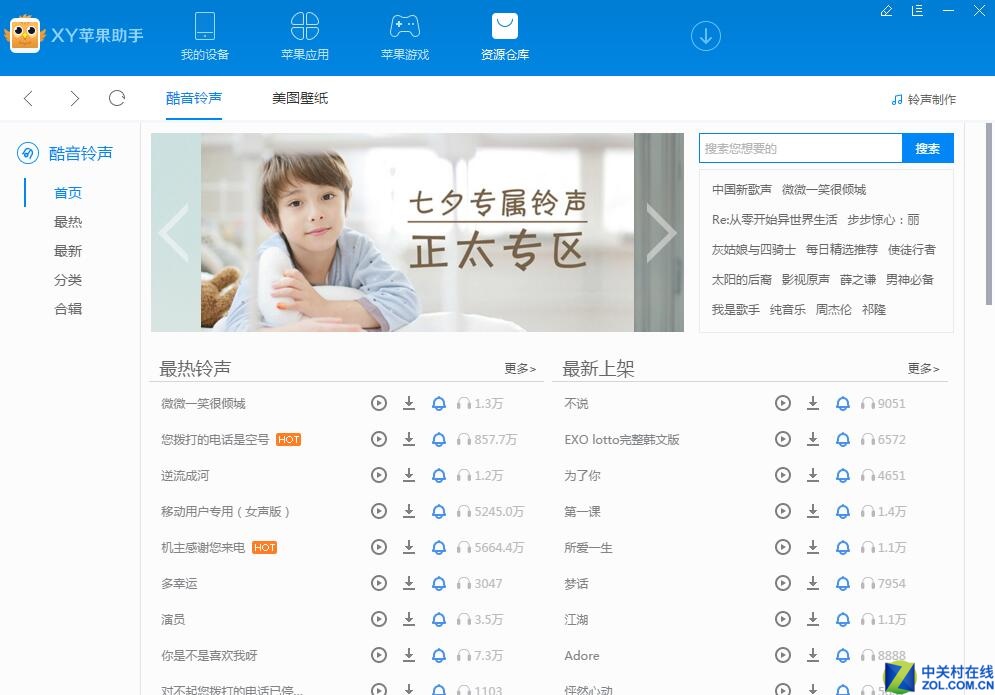Download 微微一笑很倾城 in the 最热铃声 list
Viewport: 995px width, 695px height.
coord(409,403)
